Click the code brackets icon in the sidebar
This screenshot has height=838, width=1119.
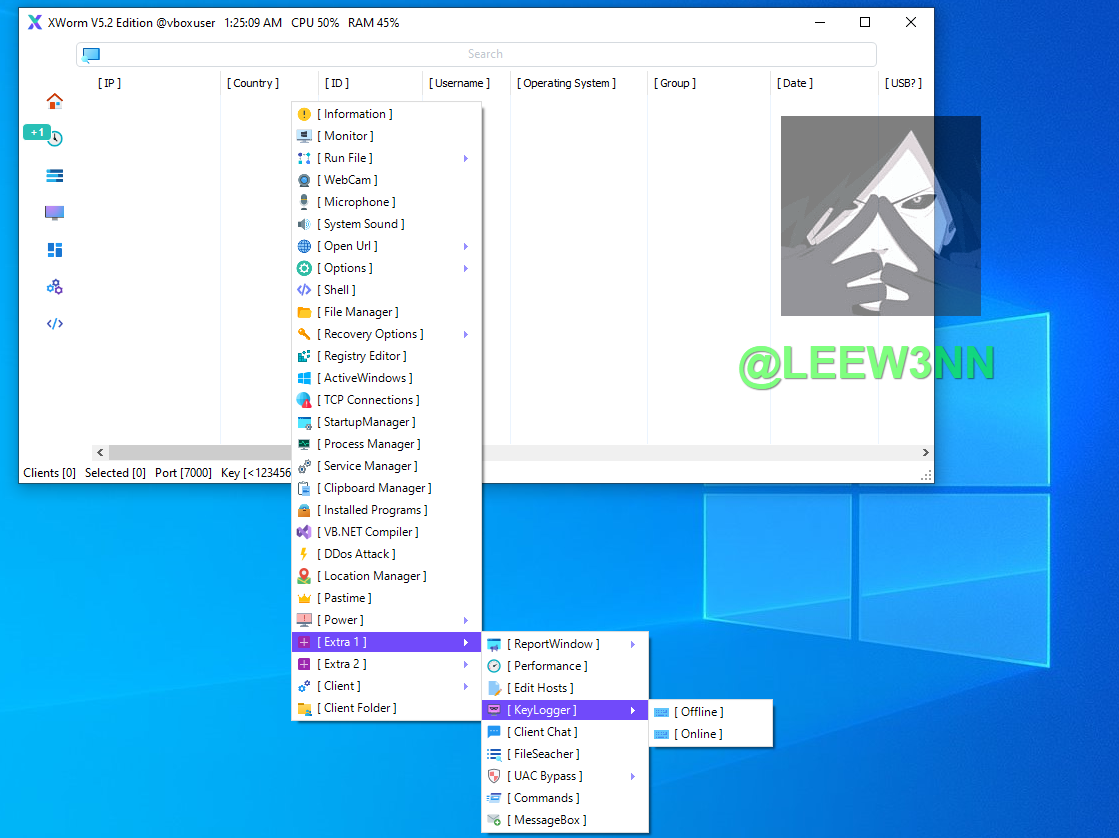click(55, 324)
